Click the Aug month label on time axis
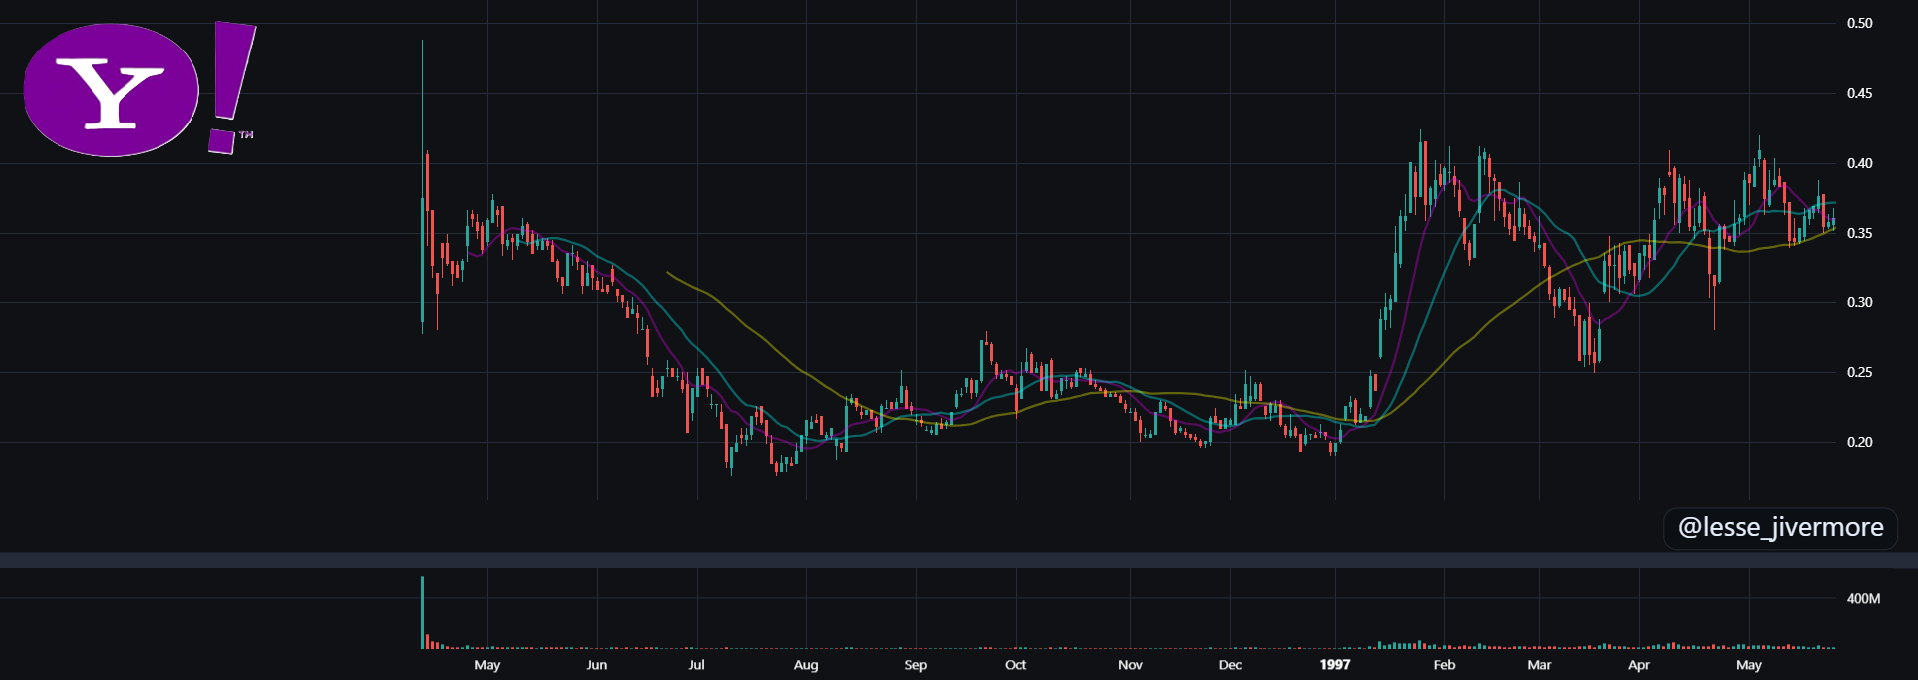1918x680 pixels. (806, 665)
